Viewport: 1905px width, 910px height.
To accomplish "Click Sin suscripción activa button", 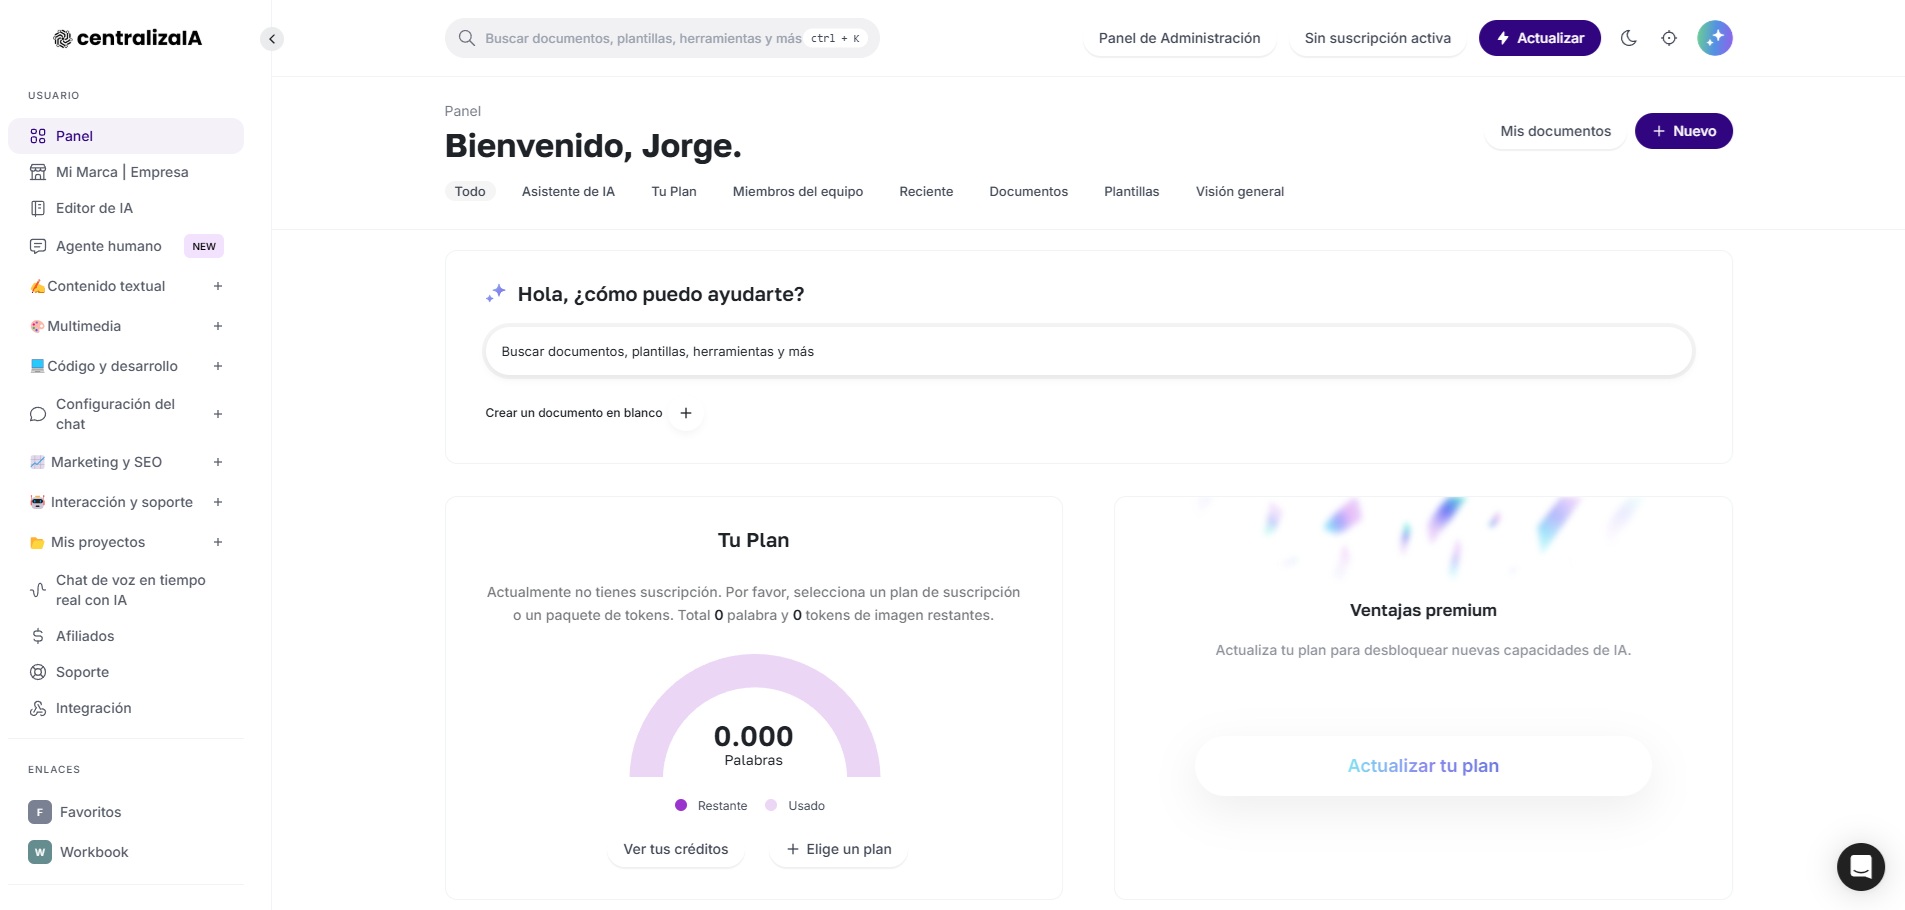I will pyautogui.click(x=1378, y=38).
